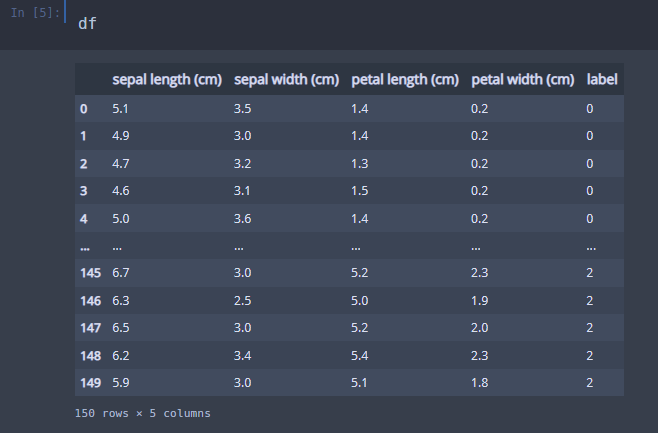Click sepal length value 6.5 in row 147
The image size is (658, 433).
pos(120,328)
